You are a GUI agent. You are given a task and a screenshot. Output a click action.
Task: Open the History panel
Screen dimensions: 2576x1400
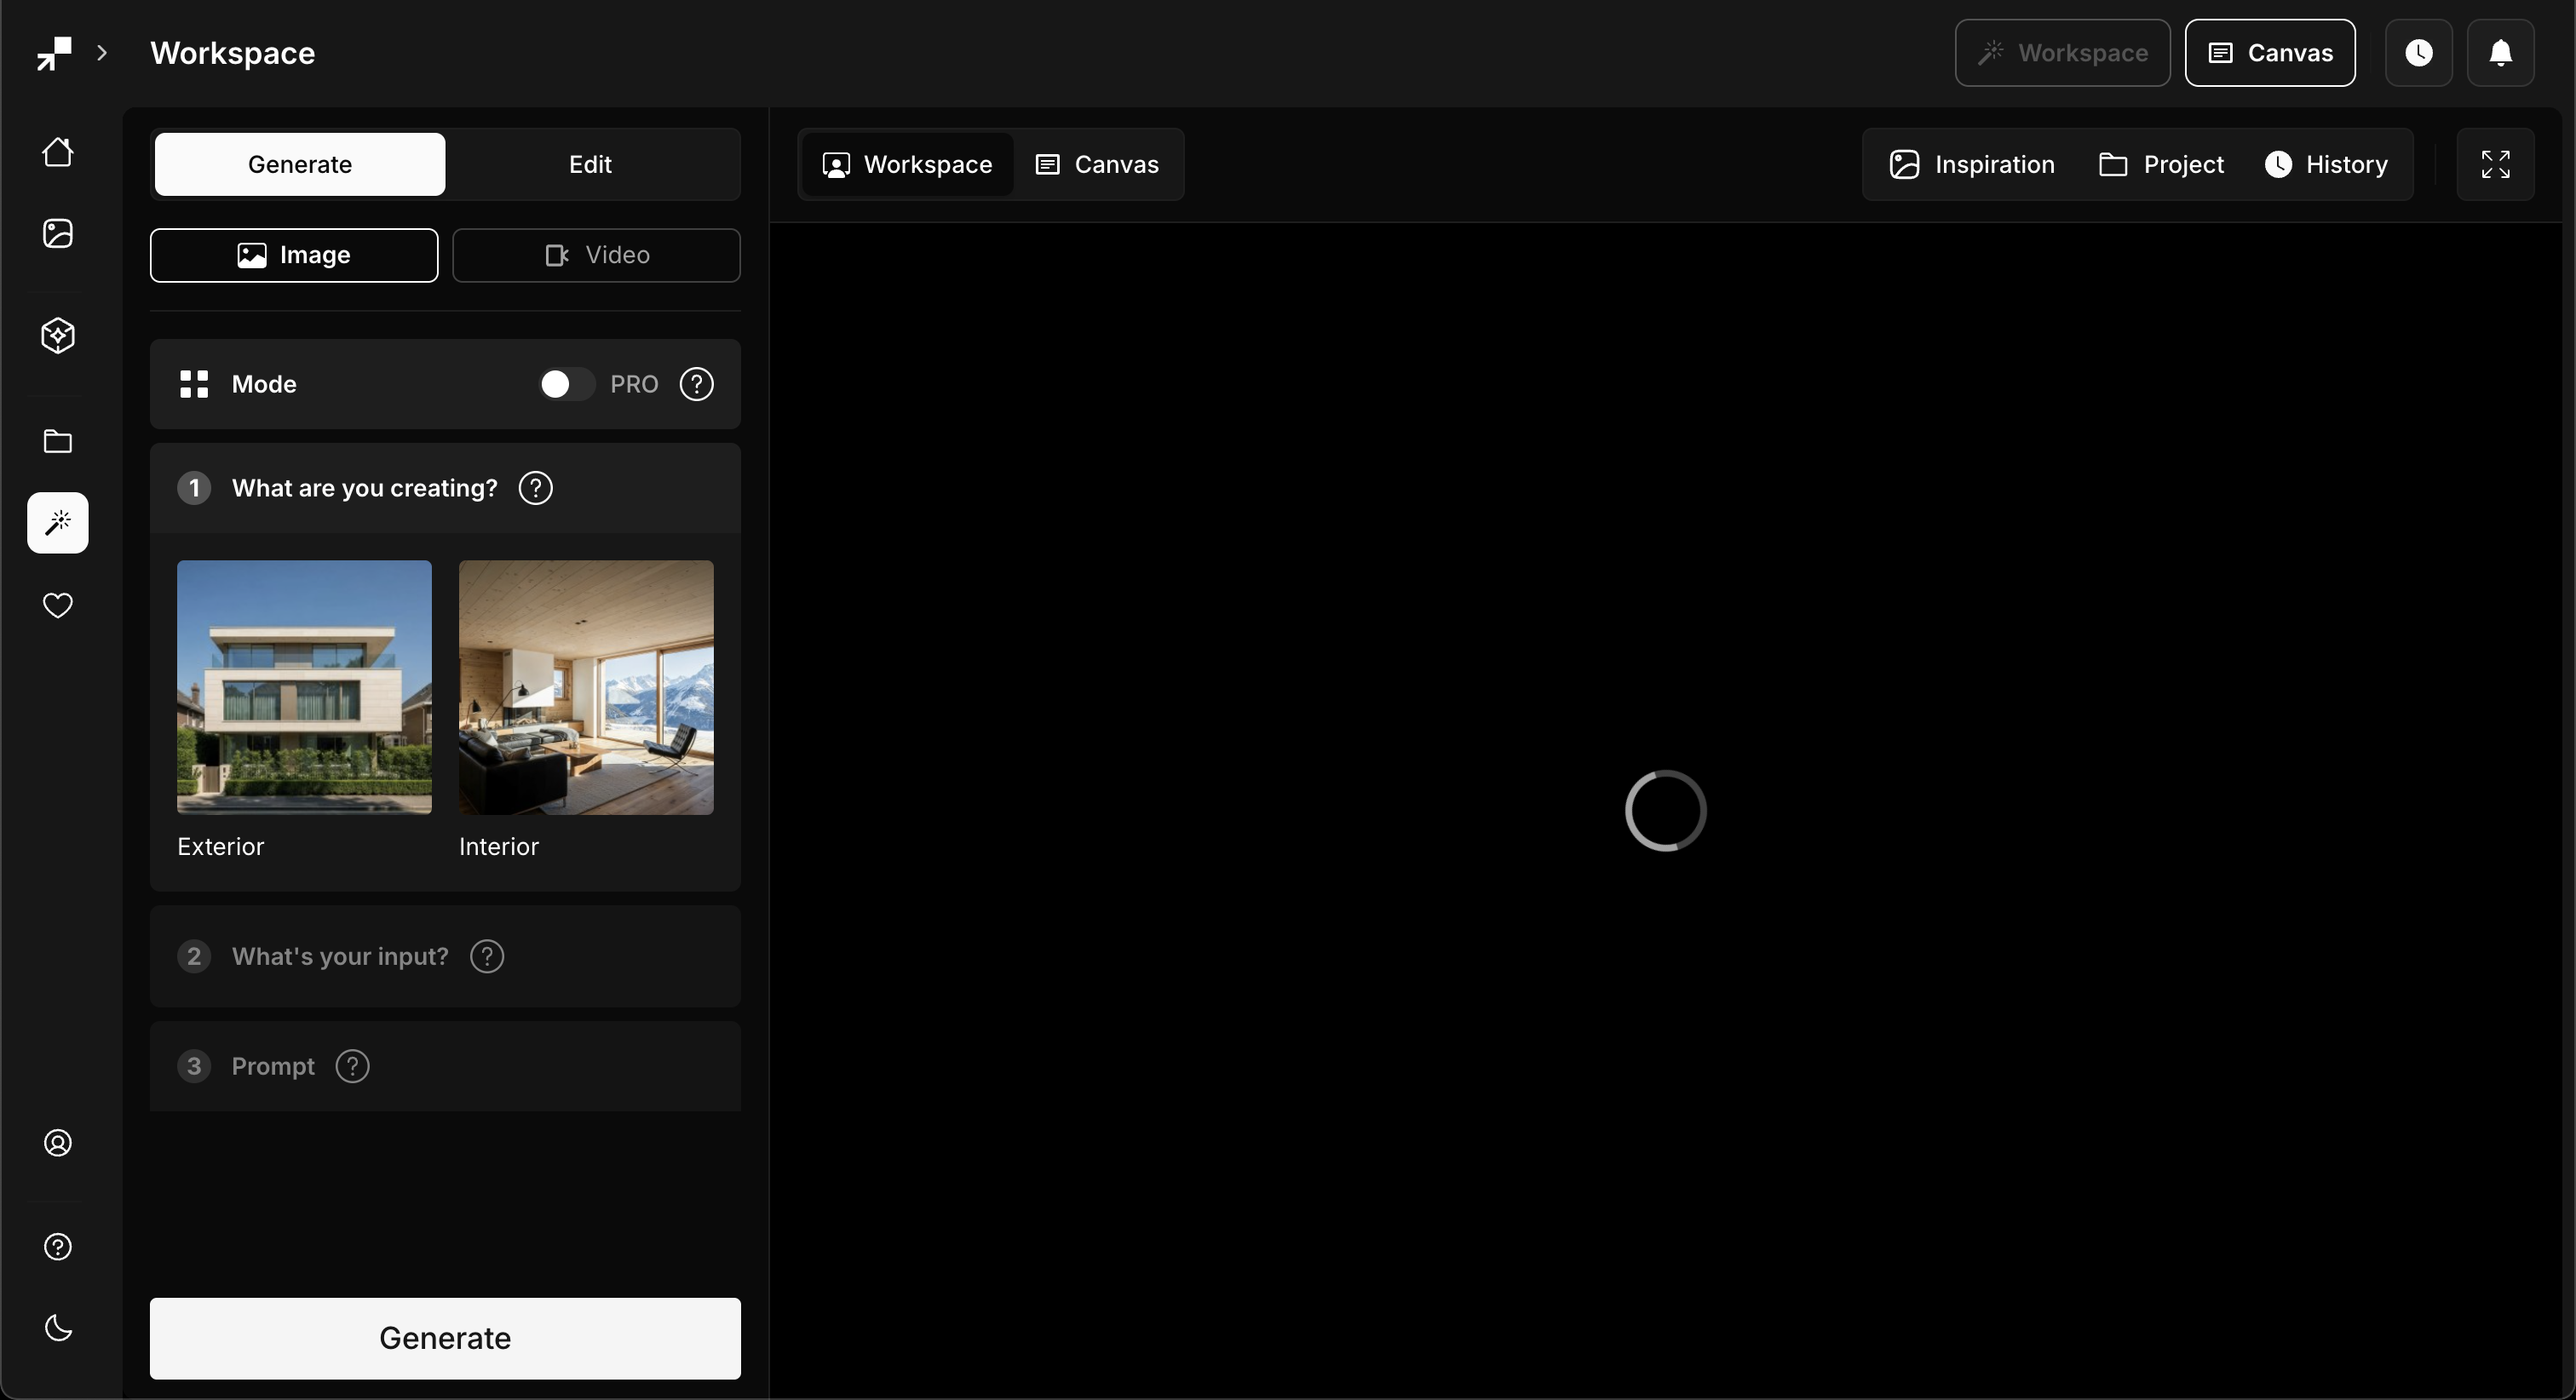[2326, 164]
